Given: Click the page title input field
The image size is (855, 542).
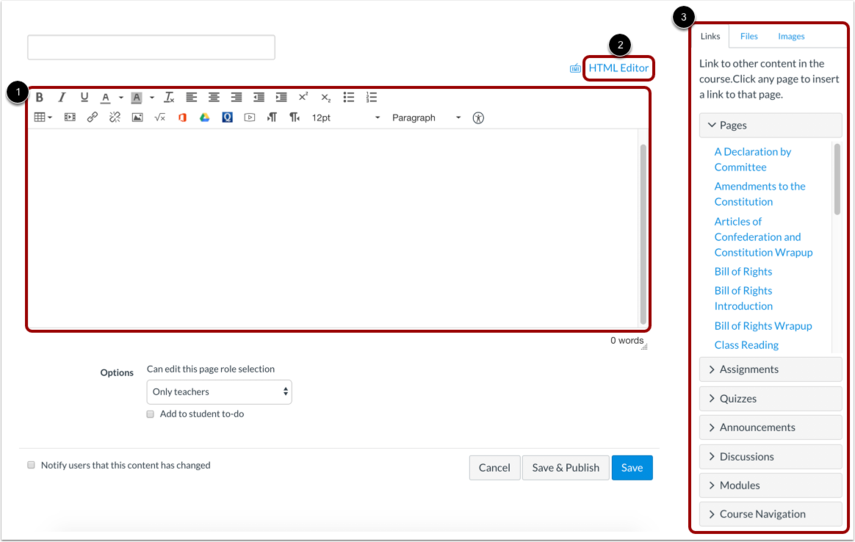Looking at the screenshot, I should 151,47.
